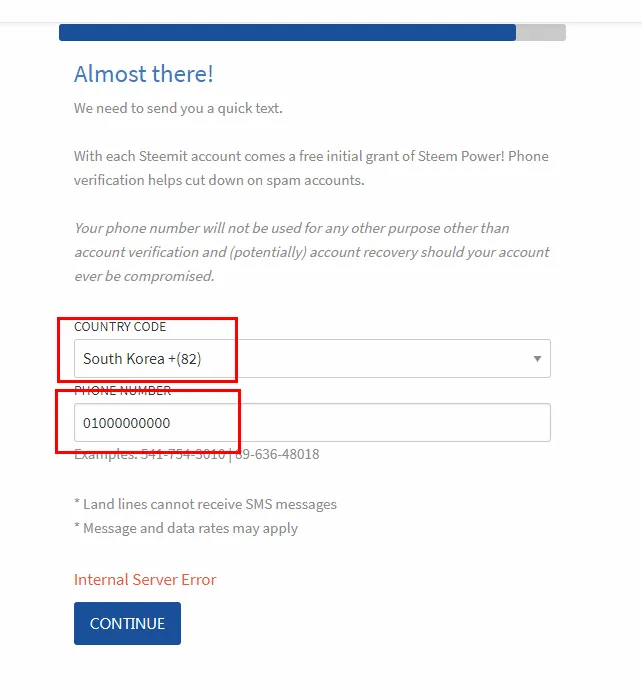
Task: Click the italic phone number privacy notice
Action: tap(311, 252)
